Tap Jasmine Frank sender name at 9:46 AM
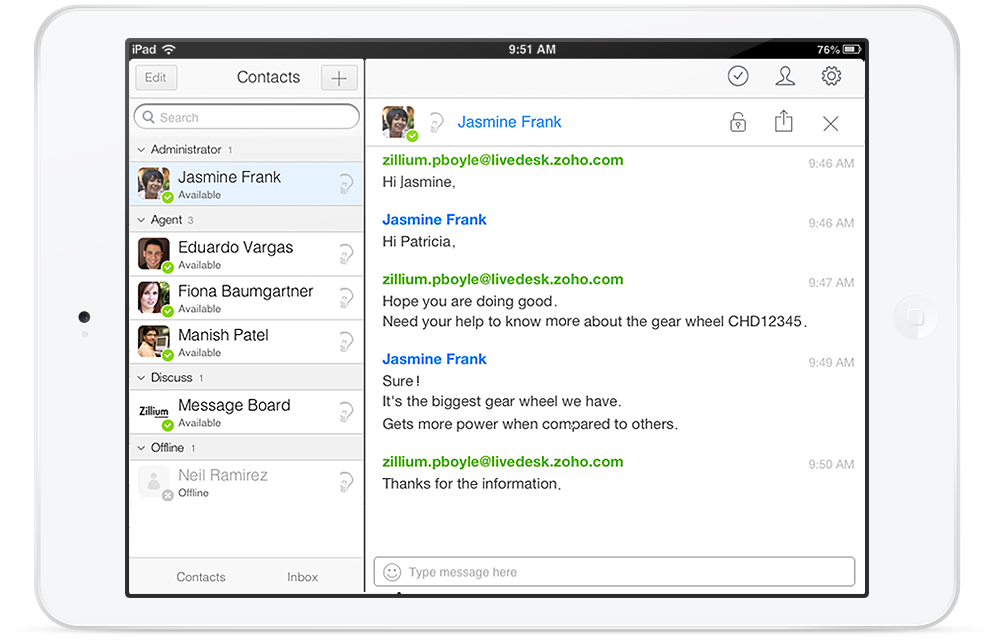 (434, 220)
